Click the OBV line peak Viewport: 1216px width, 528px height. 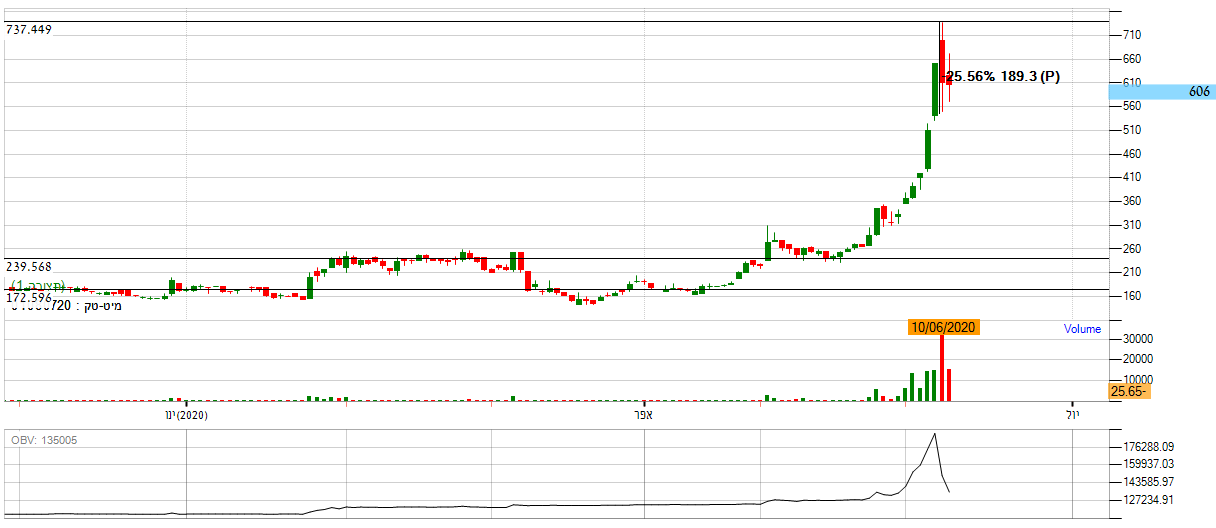[934, 435]
